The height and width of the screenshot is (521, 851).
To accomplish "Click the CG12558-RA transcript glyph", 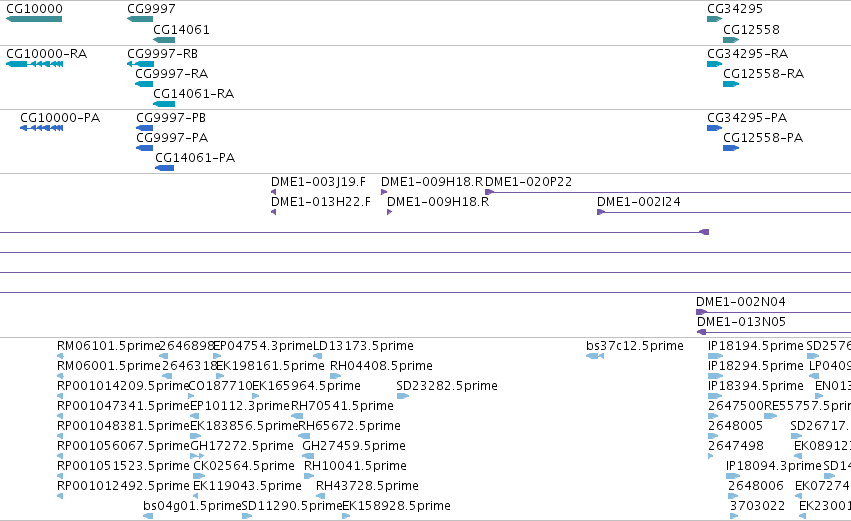I will [x=731, y=84].
